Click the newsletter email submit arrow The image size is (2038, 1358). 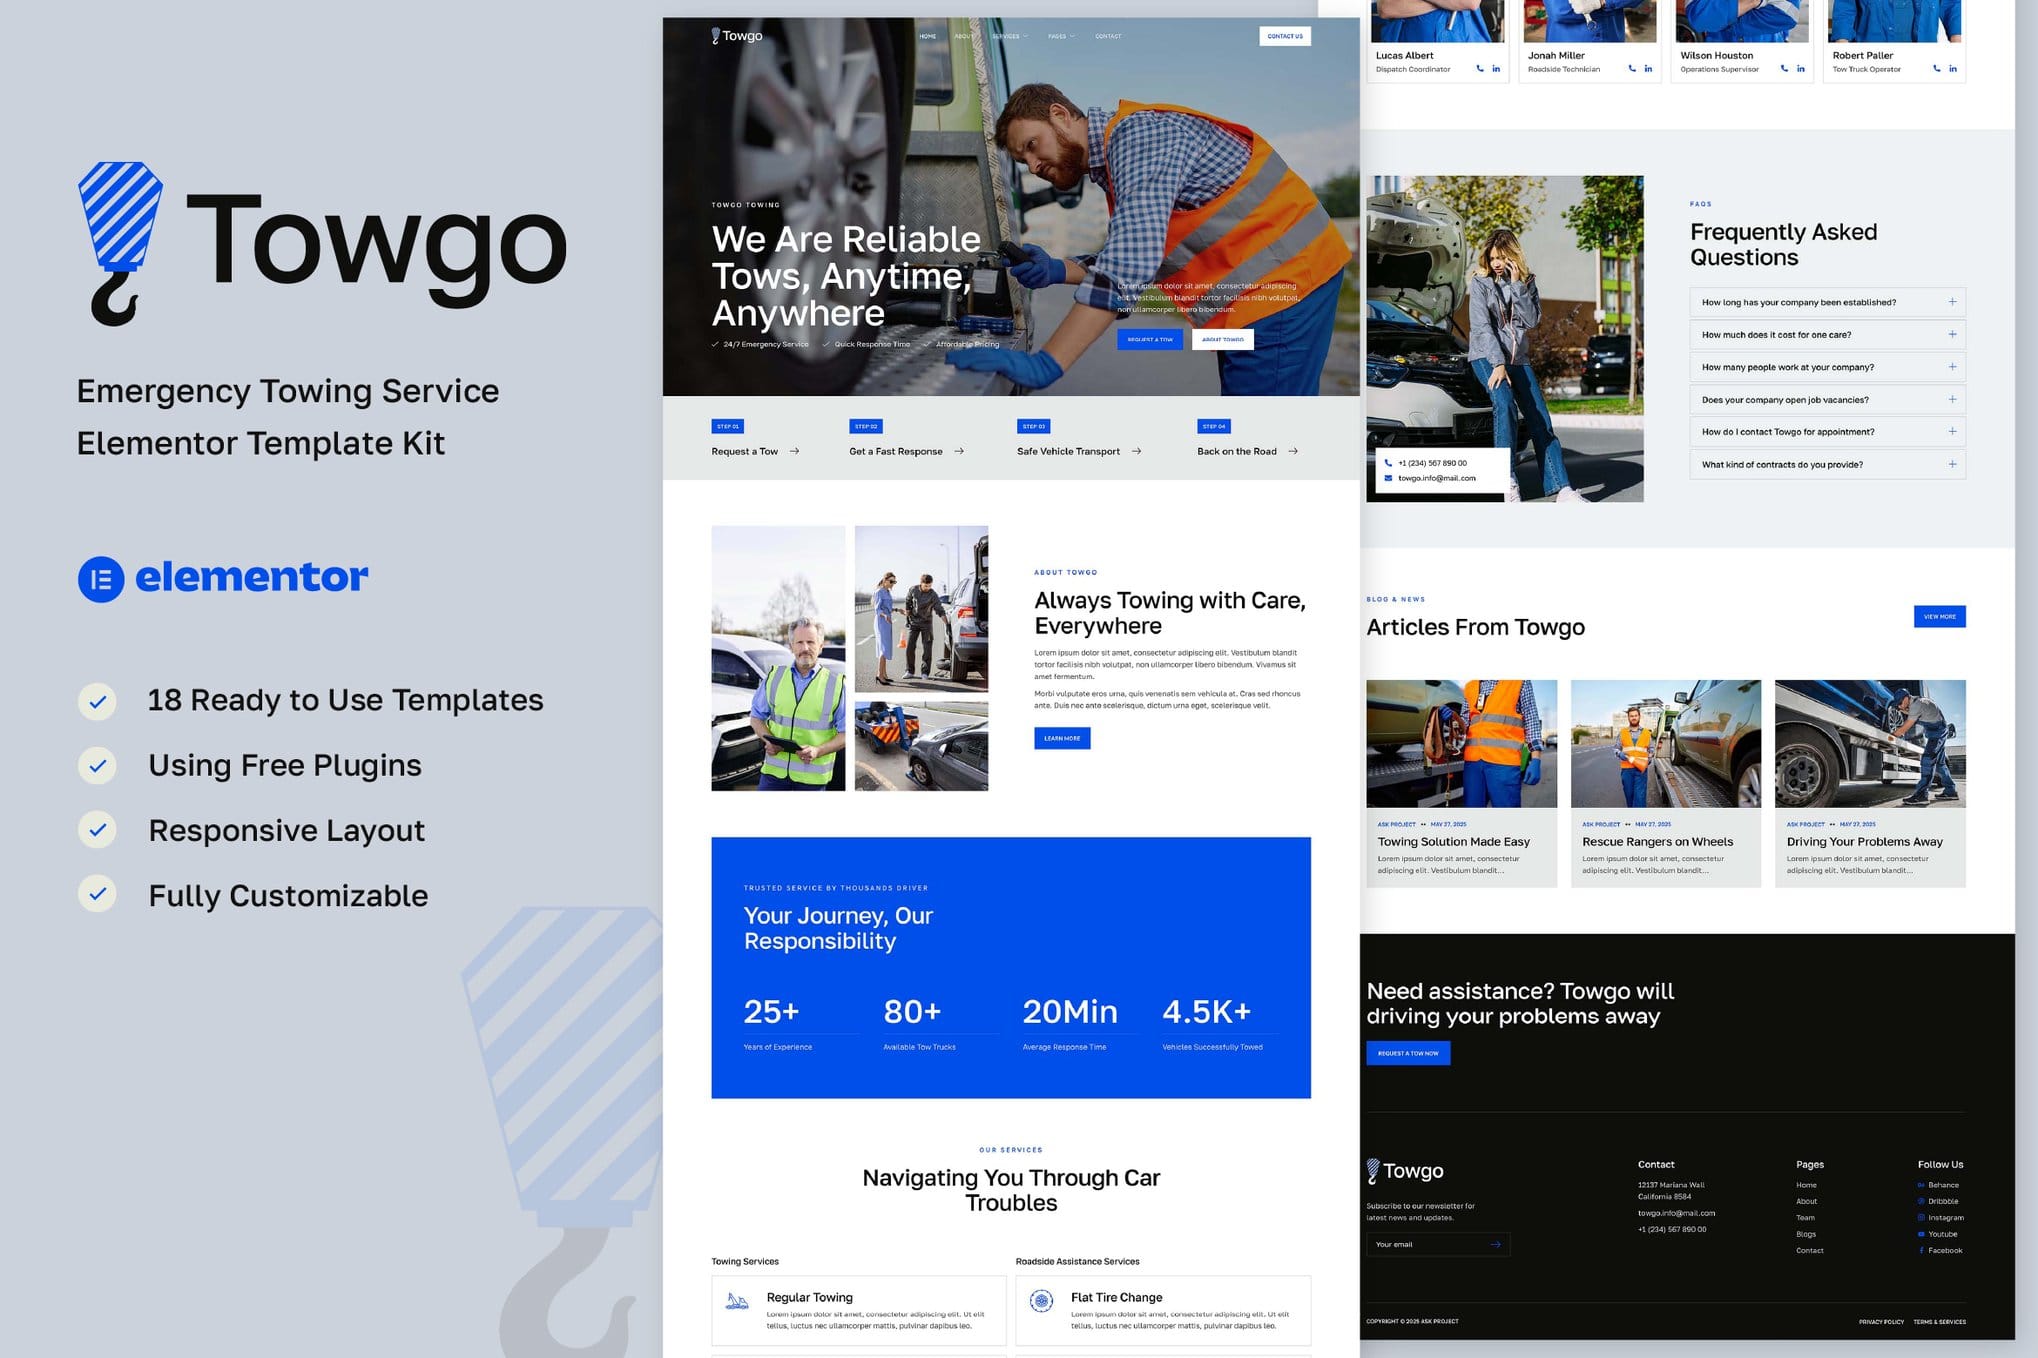(1496, 1245)
